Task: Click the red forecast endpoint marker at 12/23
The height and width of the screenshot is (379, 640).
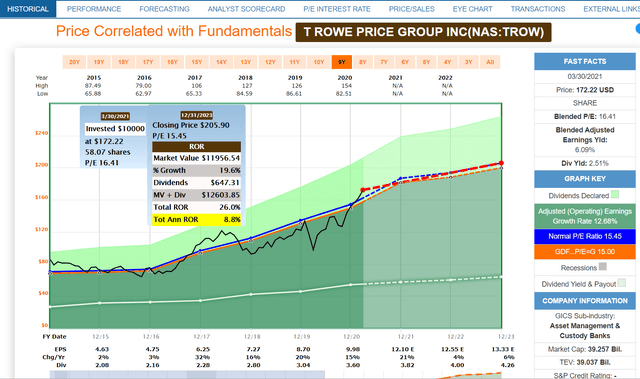Action: (501, 163)
